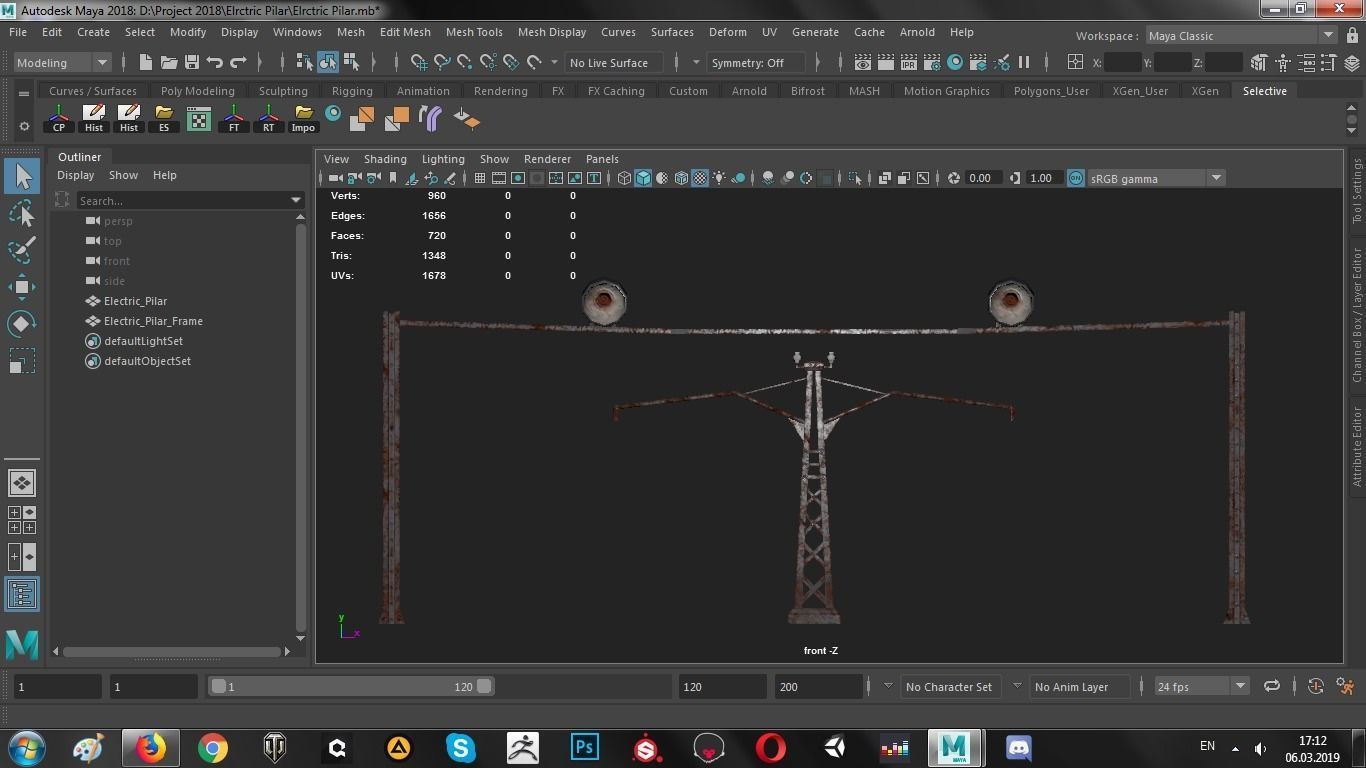Viewport: 1366px width, 770px height.
Task: Activate snap to points icon
Action: [x=465, y=62]
